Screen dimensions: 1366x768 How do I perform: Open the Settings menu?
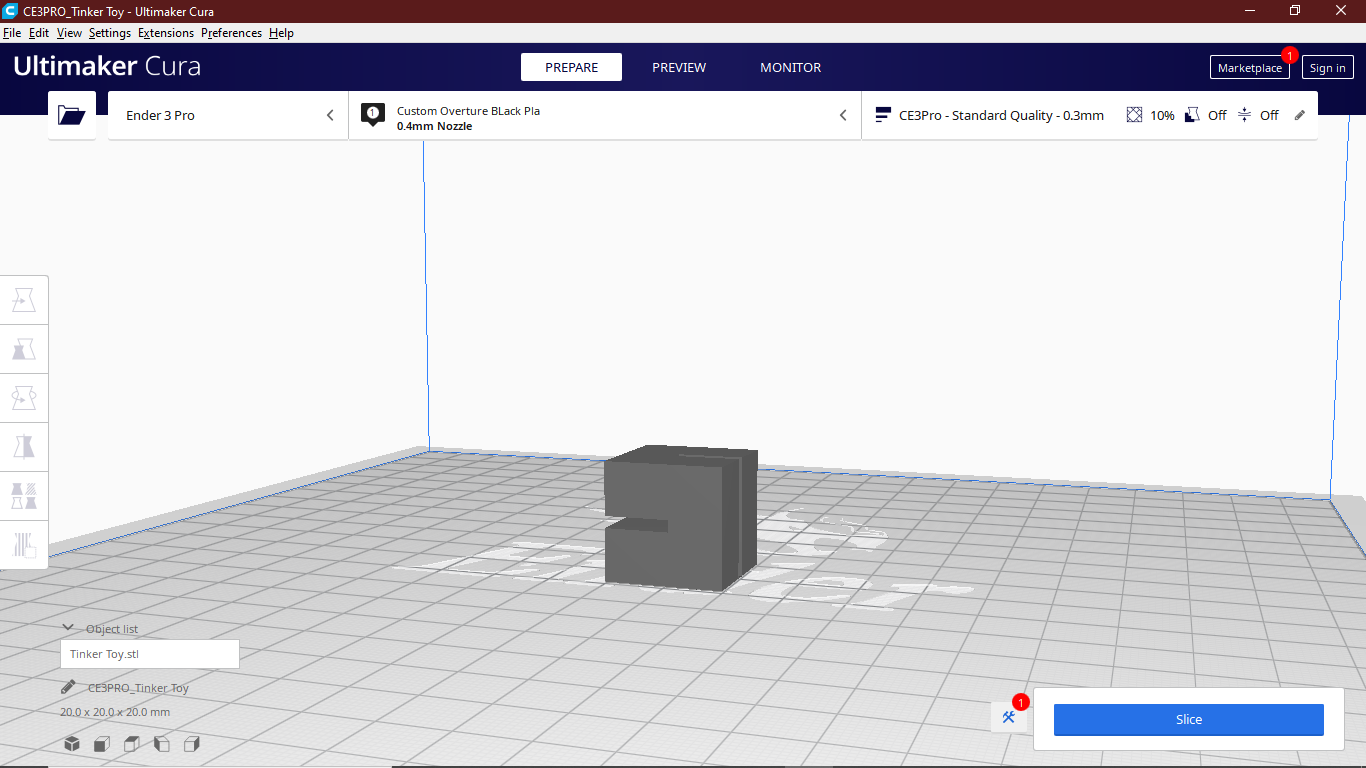[110, 33]
